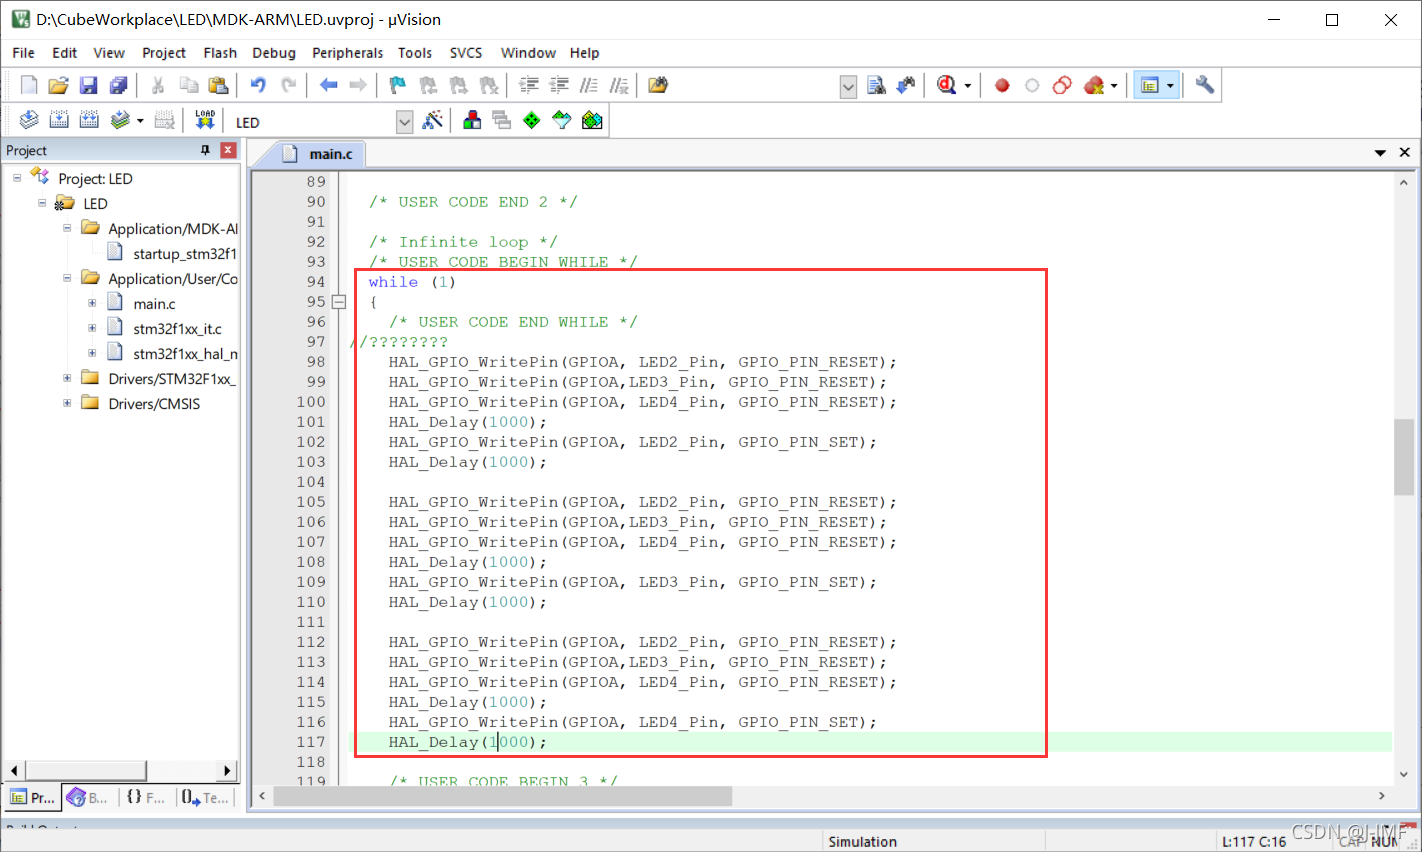Switch to the Templates tab
Screen dimensions: 1422x852
tap(206, 797)
